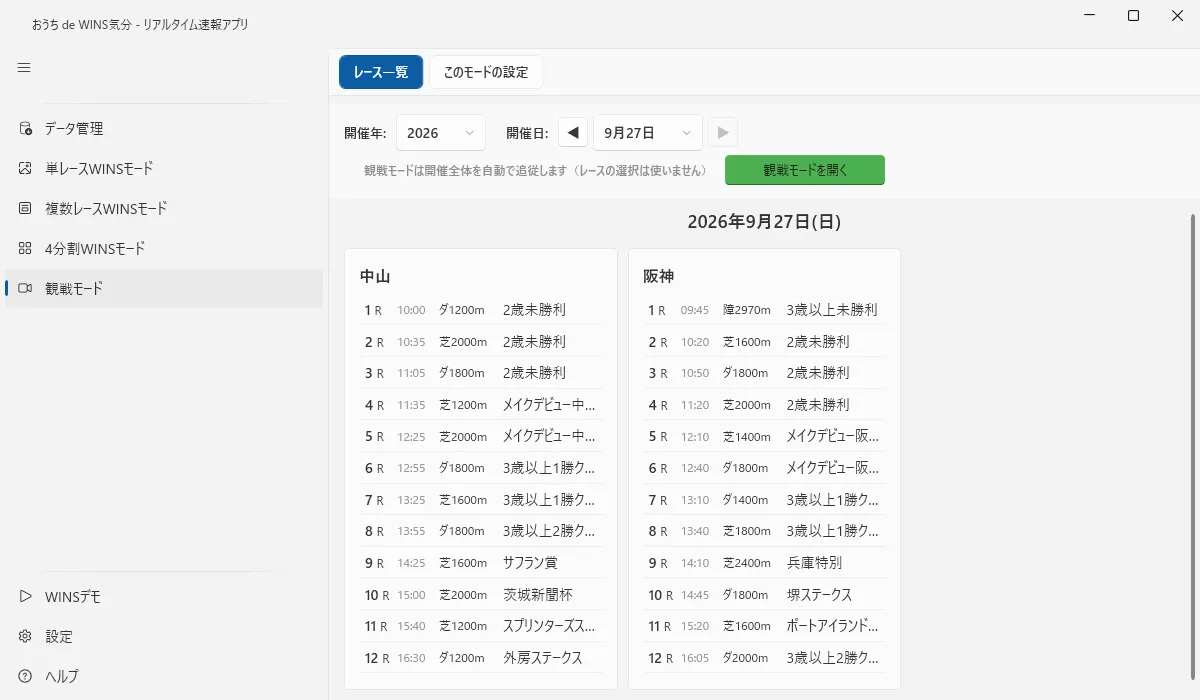Click the 観戦モード camera icon
This screenshot has width=1200, height=700.
(x=25, y=288)
